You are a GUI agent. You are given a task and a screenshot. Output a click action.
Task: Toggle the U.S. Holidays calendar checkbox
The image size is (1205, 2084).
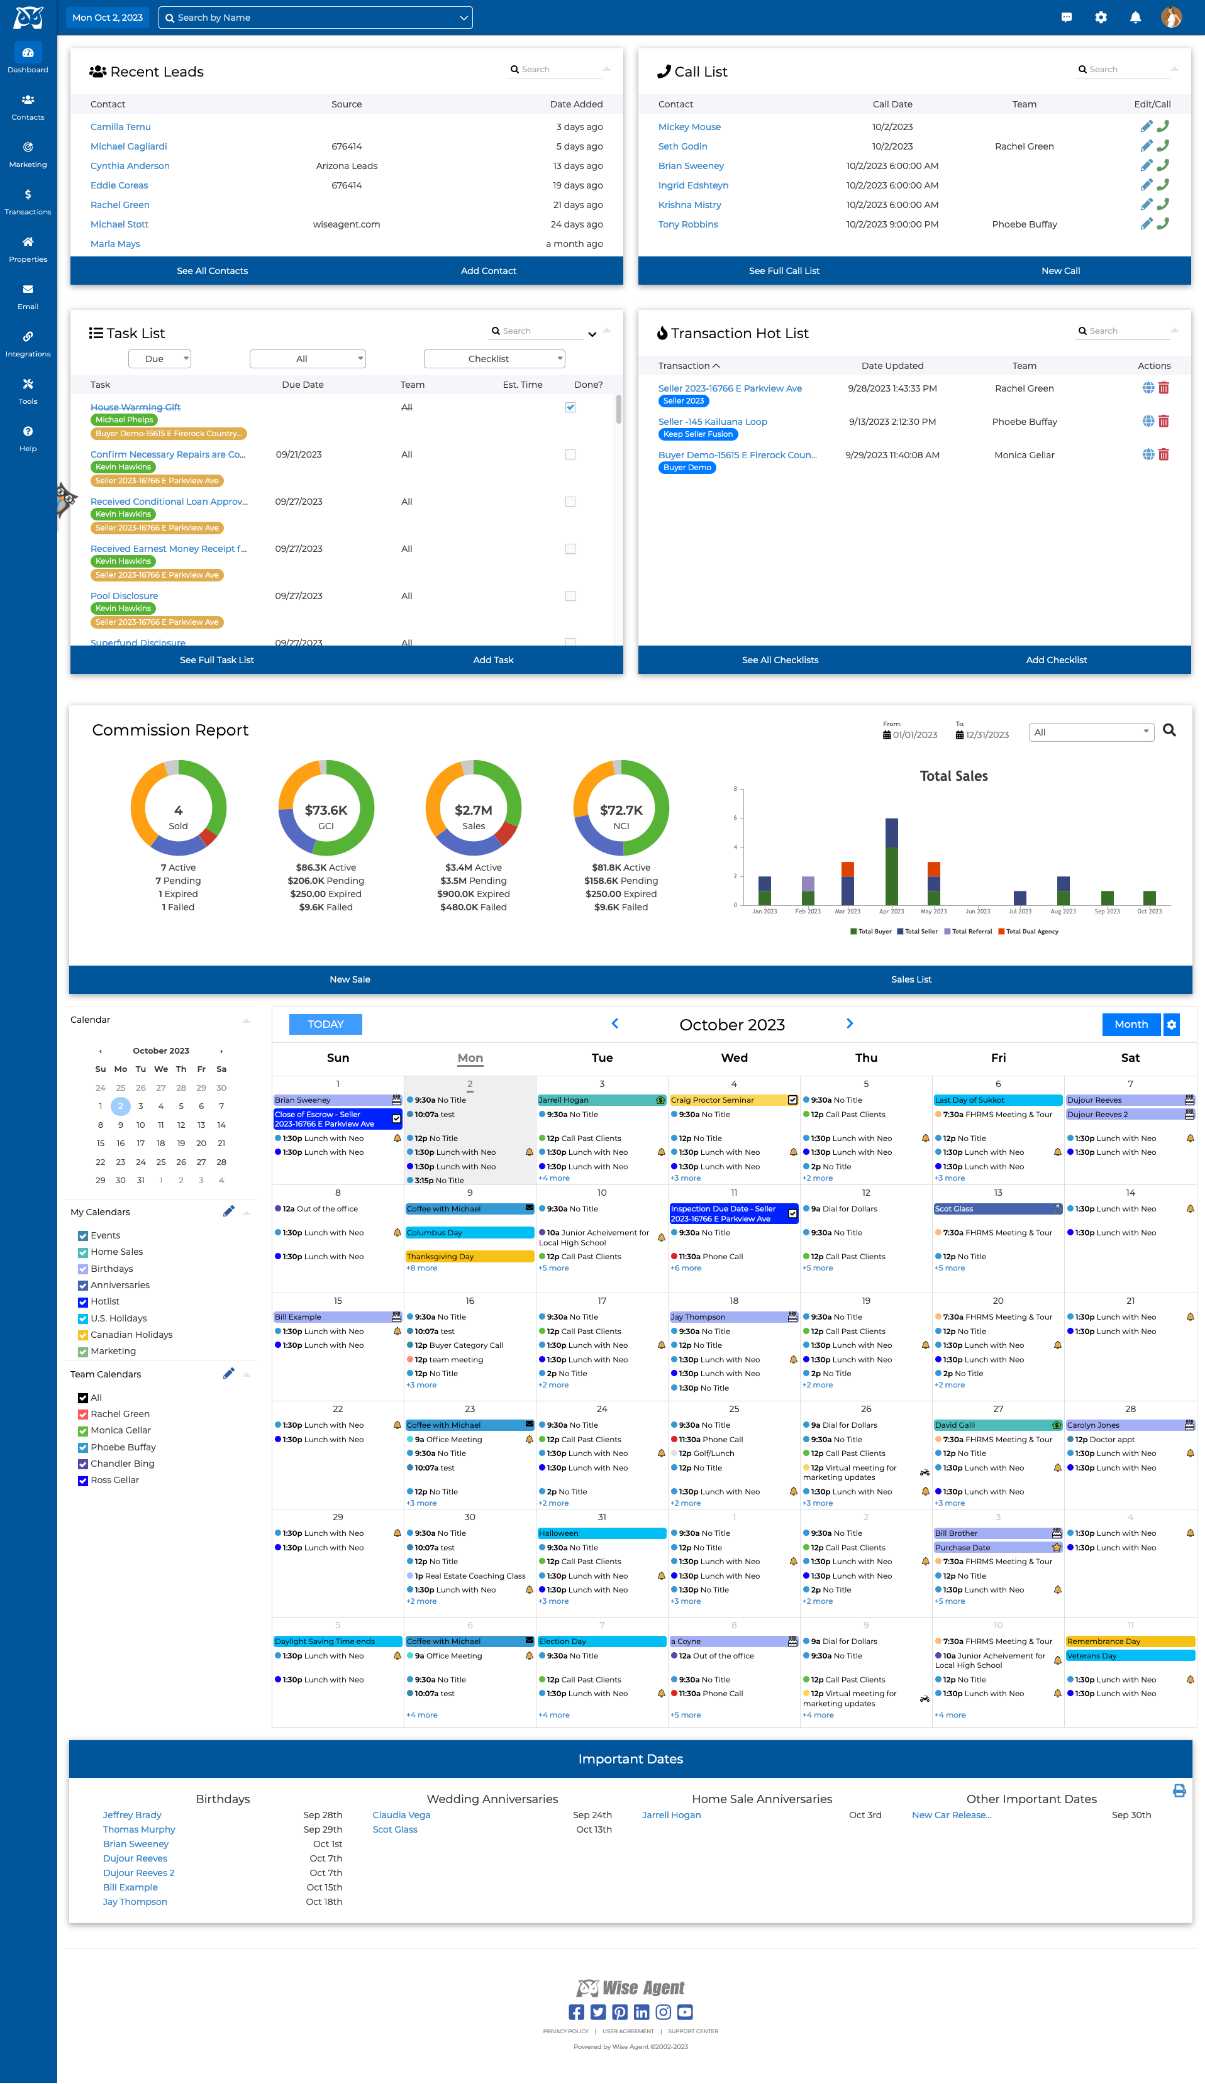click(83, 1319)
